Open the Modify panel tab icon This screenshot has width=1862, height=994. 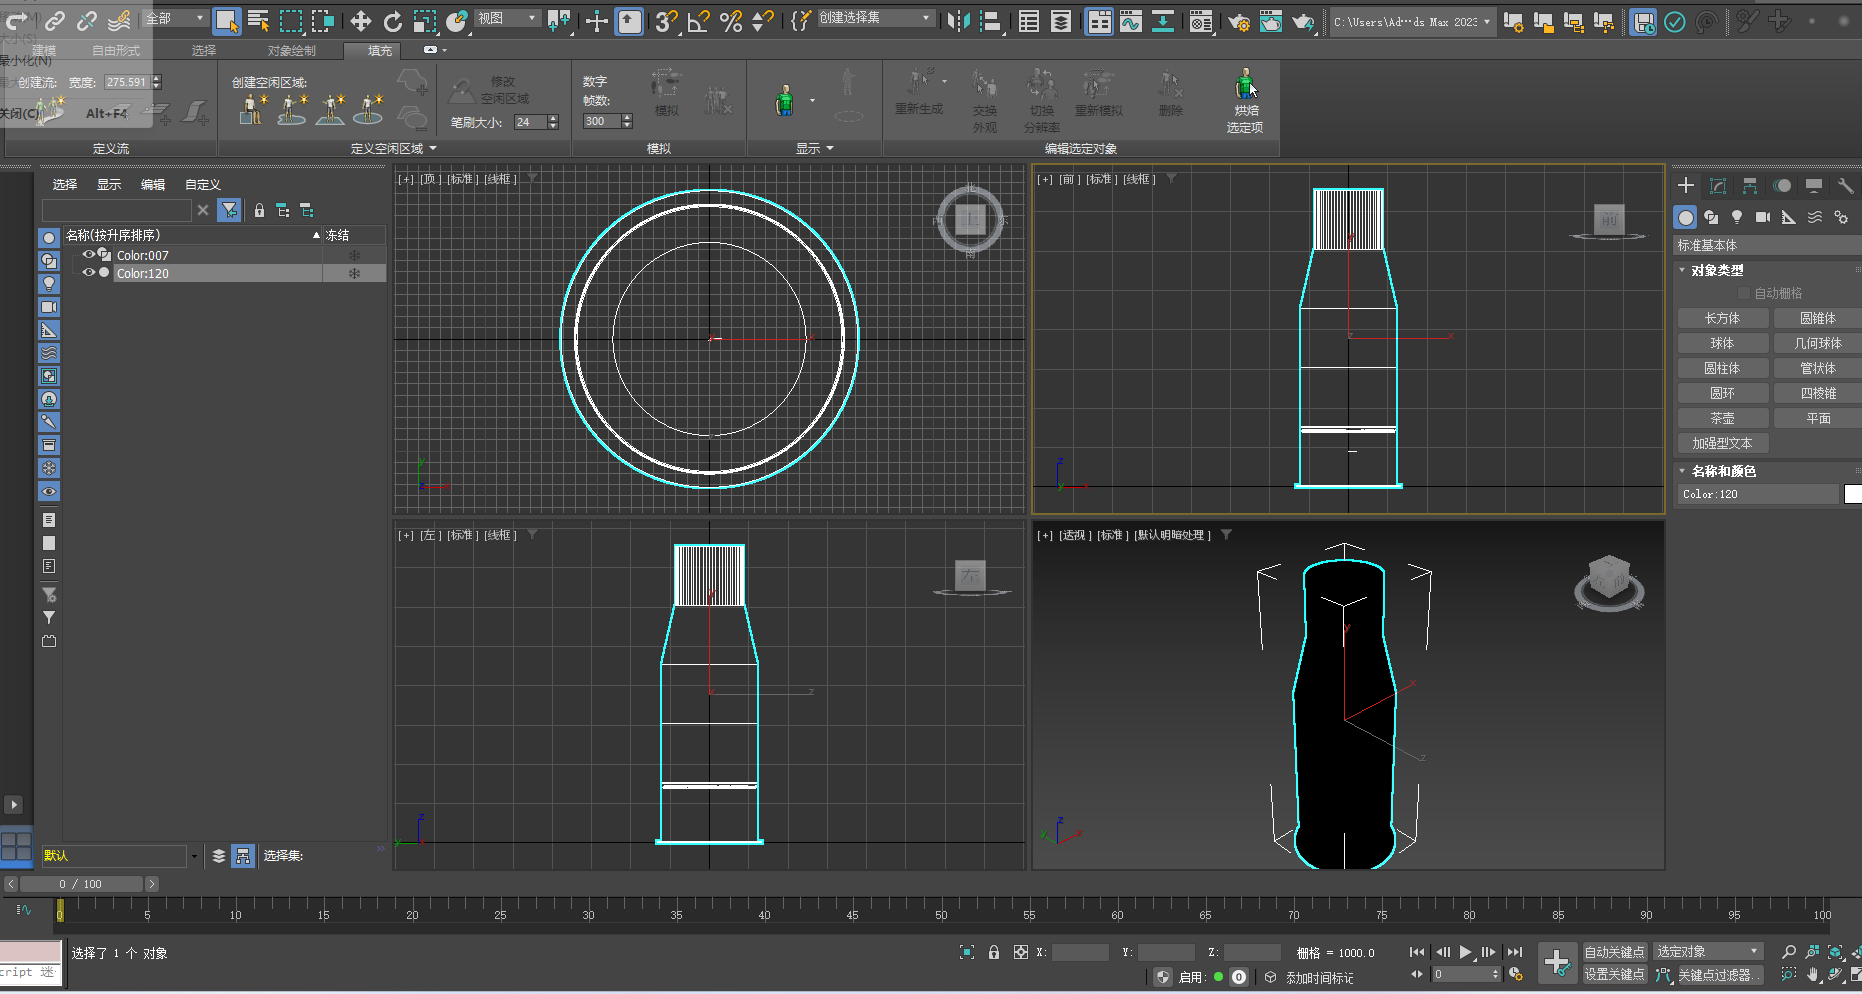click(1718, 186)
